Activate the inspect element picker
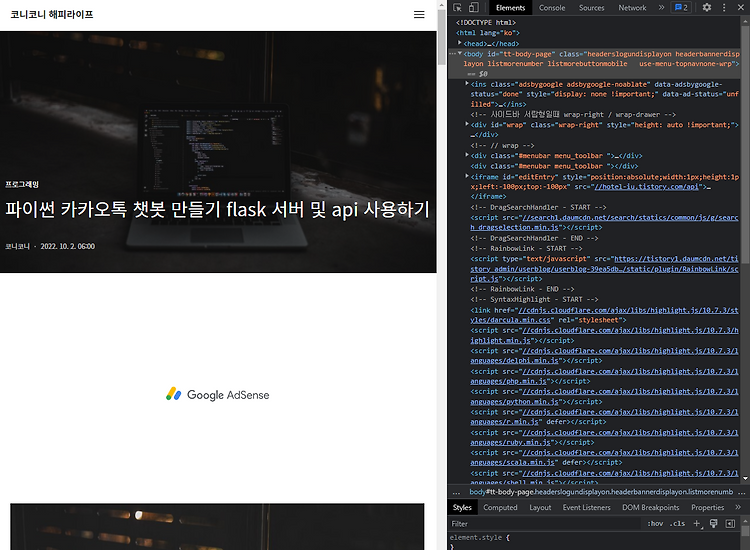Screen dimensions: 750x550 coord(457,8)
